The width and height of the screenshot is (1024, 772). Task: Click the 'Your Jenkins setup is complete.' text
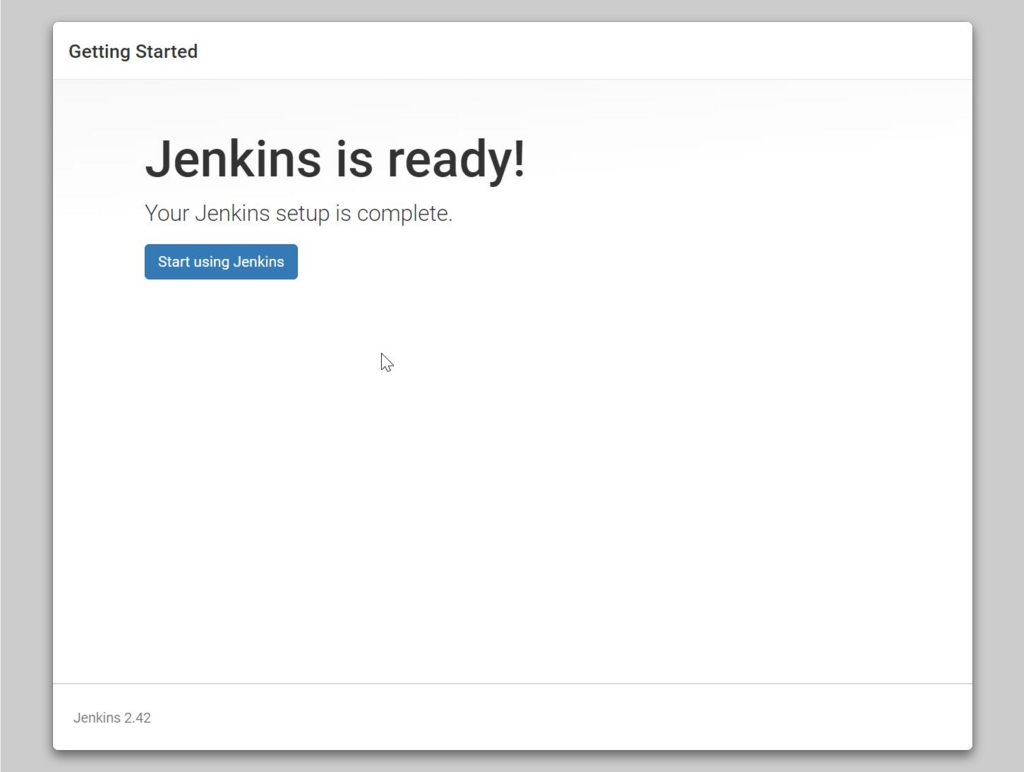tap(298, 214)
